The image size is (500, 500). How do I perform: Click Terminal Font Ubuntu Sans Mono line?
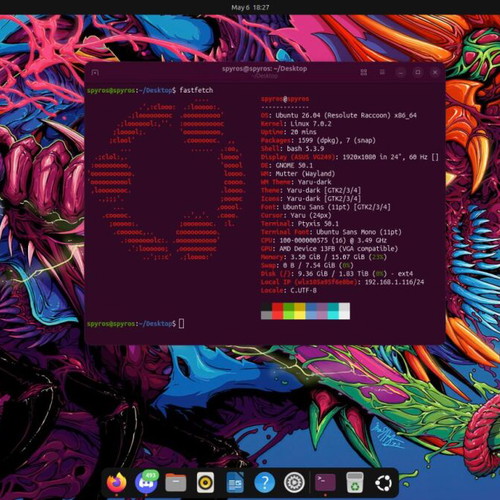(x=331, y=232)
